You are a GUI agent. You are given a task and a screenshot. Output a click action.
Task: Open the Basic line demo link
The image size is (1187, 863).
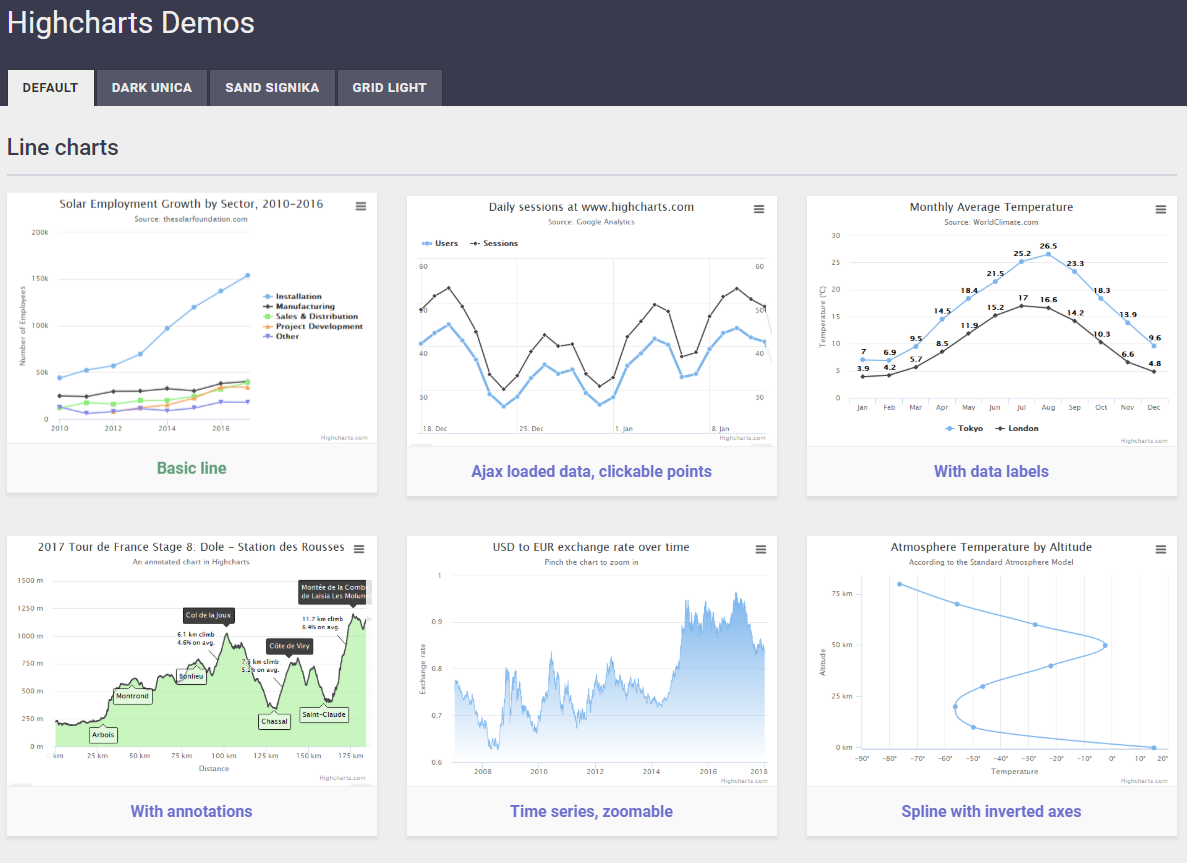pyautogui.click(x=192, y=468)
